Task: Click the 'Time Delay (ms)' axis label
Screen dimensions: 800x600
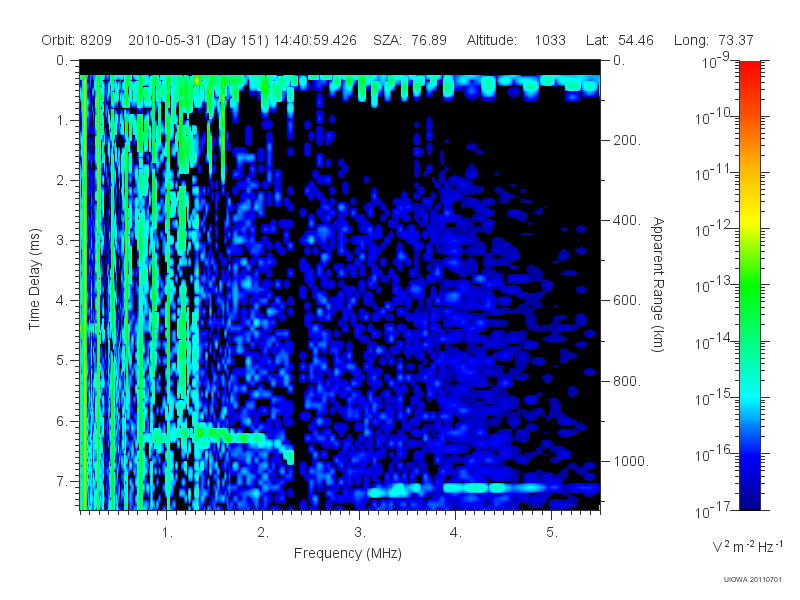Action: tap(34, 279)
